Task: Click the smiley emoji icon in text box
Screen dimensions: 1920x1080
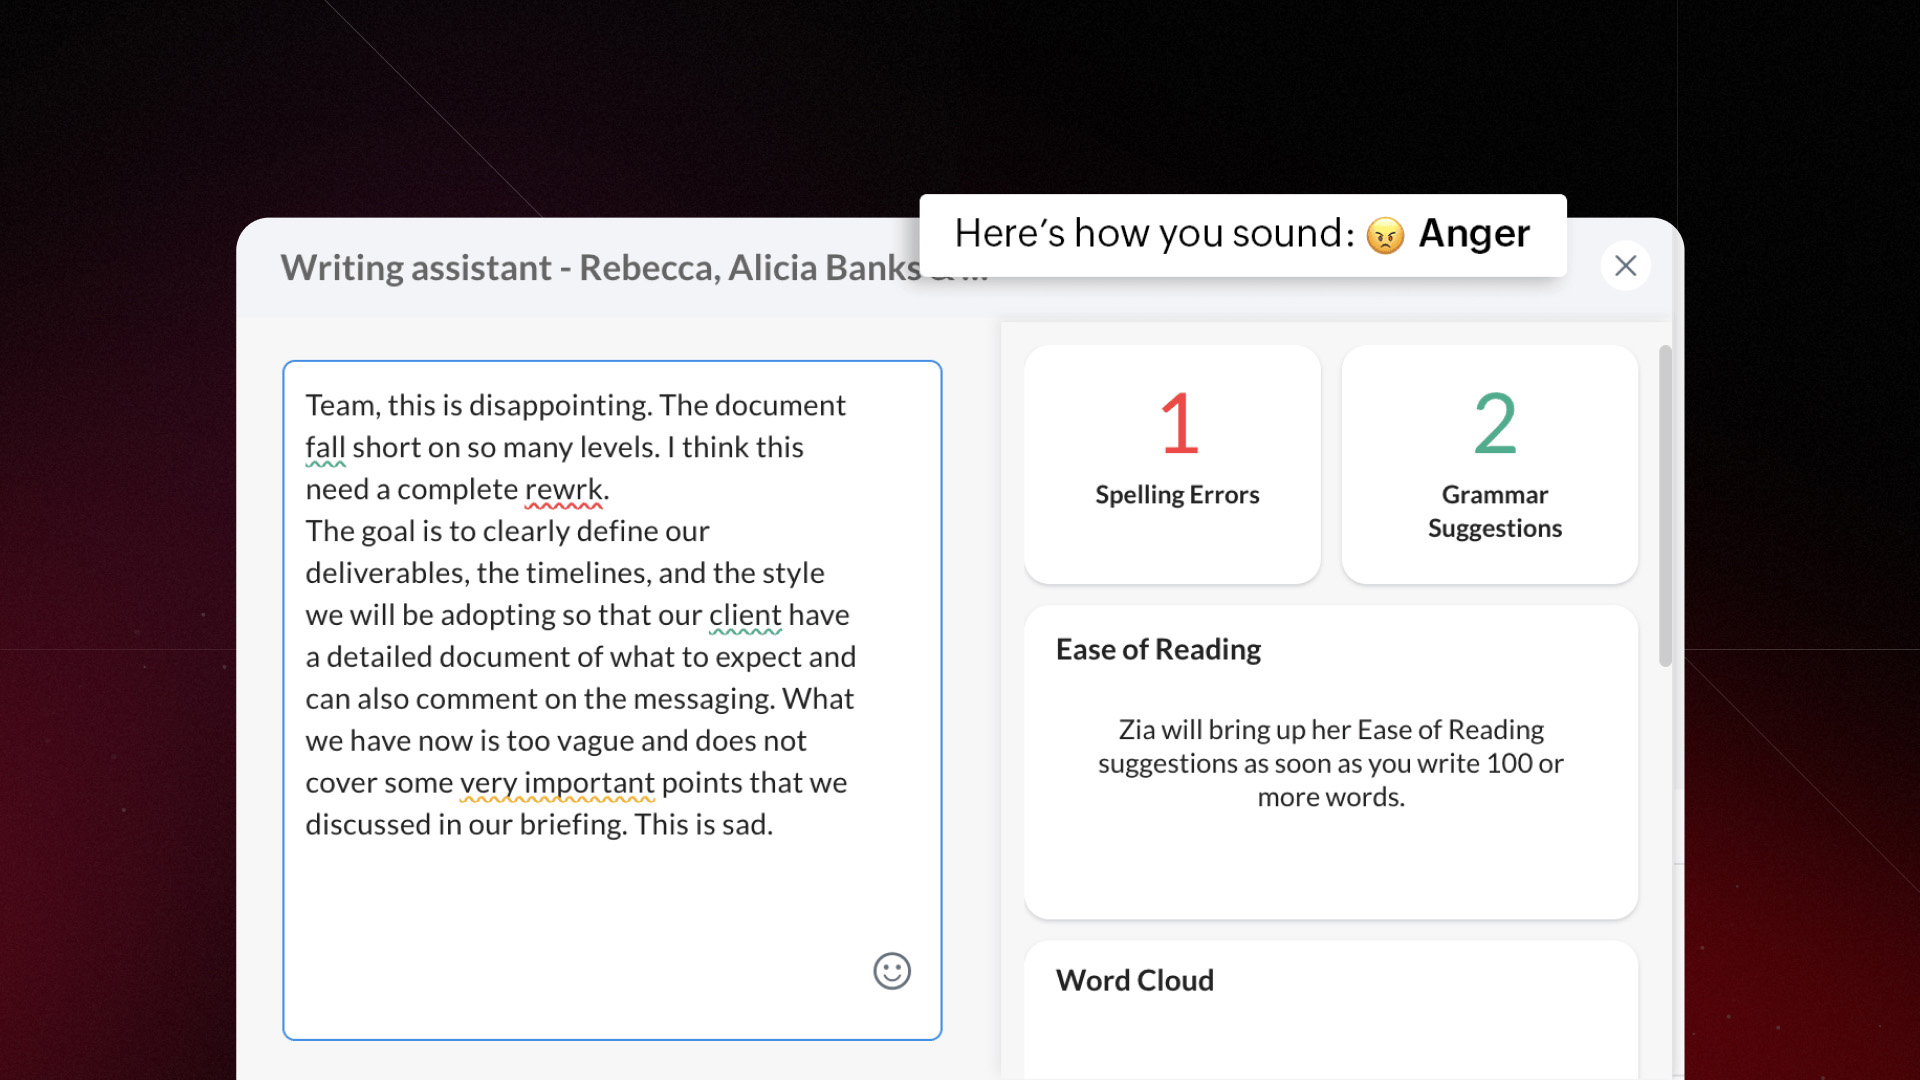Action: click(891, 970)
